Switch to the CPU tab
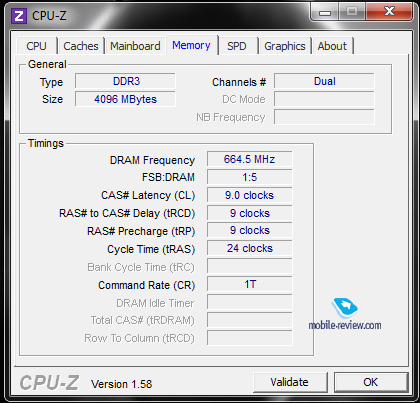The image size is (420, 403). coord(36,46)
